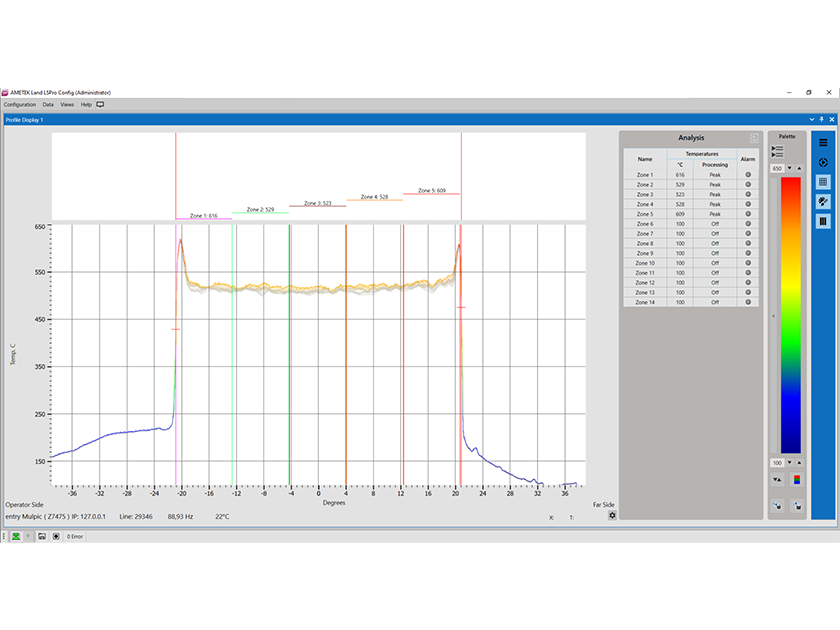Expand the Profile Display 1 panel dropdown
The height and width of the screenshot is (630, 840).
(811, 118)
